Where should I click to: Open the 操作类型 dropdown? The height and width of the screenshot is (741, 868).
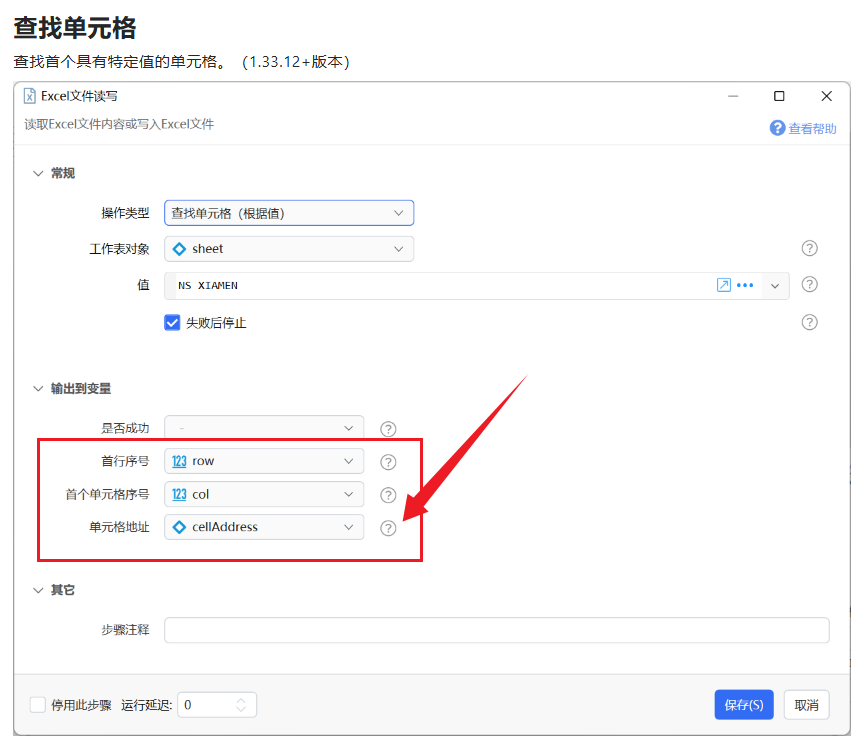289,213
